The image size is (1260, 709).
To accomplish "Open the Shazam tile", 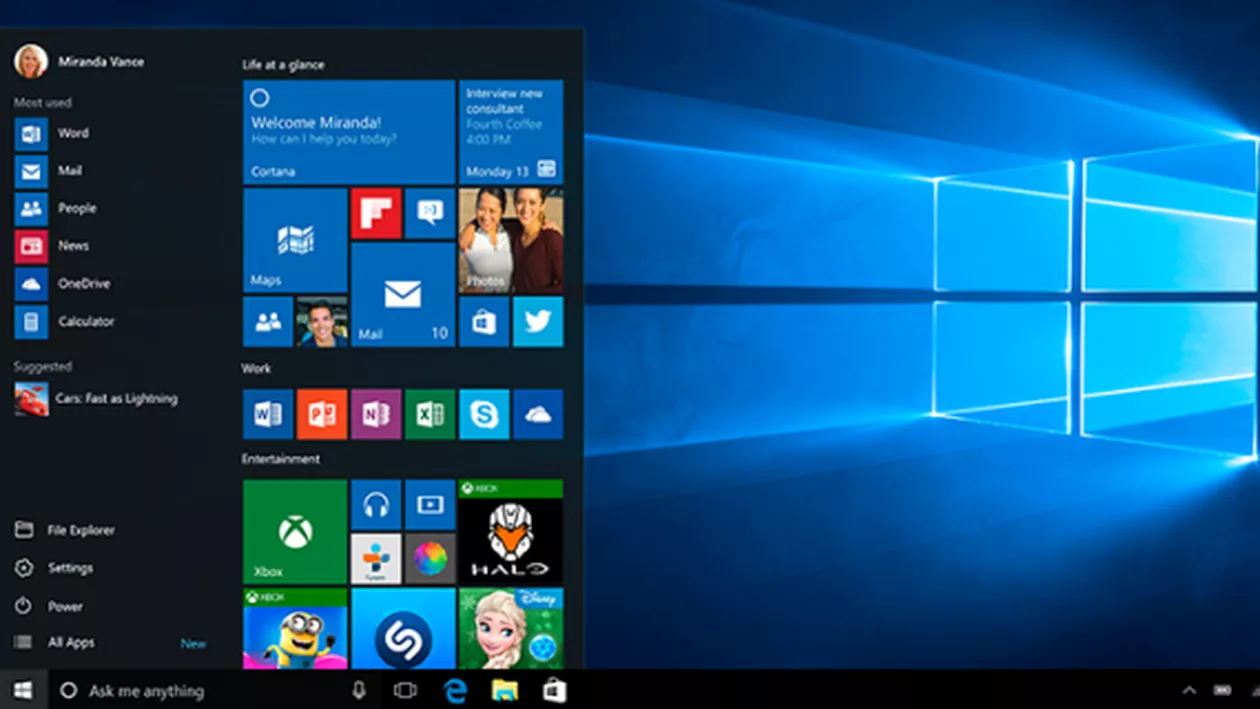I will 403,629.
